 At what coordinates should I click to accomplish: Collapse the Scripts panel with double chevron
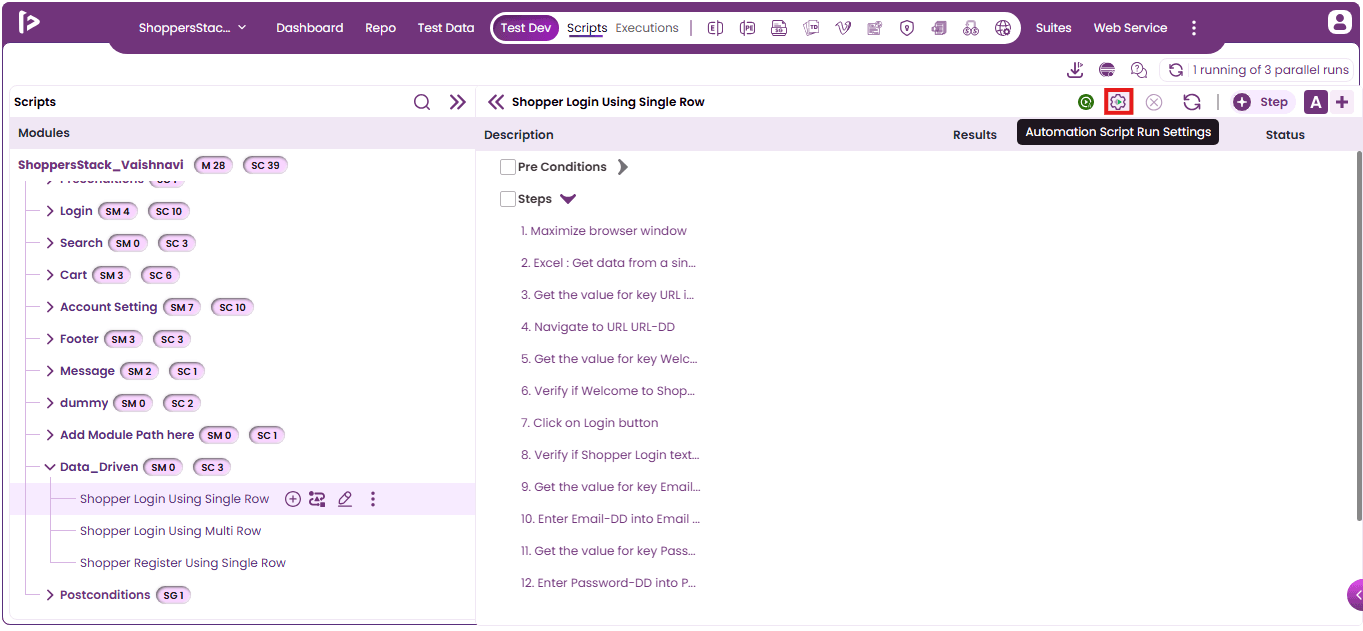pyautogui.click(x=458, y=102)
